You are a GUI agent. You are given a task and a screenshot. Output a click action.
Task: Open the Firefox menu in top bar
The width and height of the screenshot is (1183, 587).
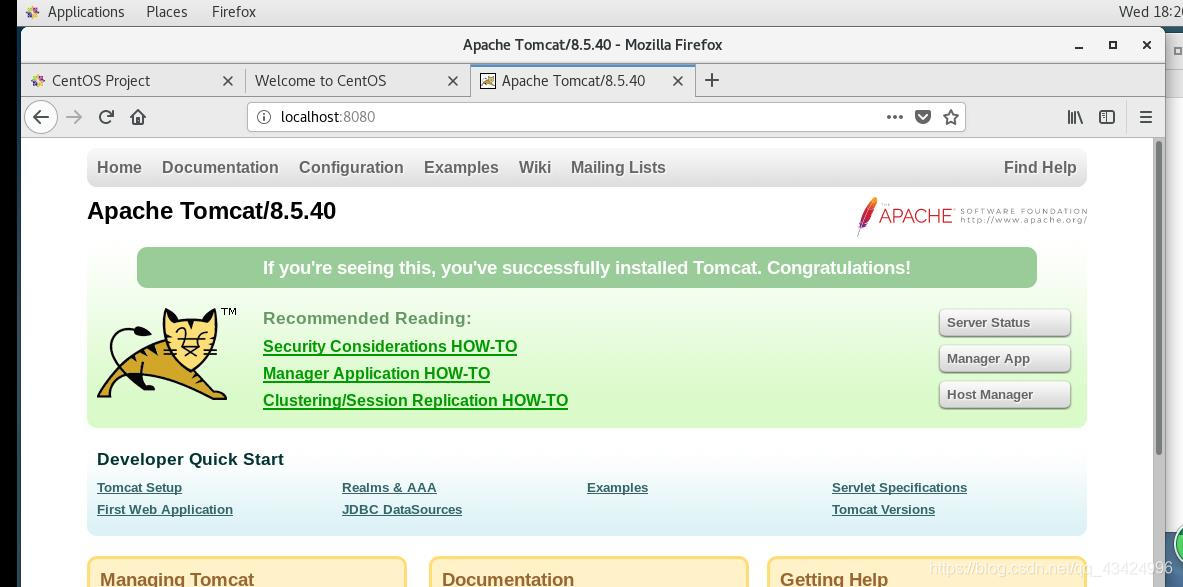[x=234, y=12]
